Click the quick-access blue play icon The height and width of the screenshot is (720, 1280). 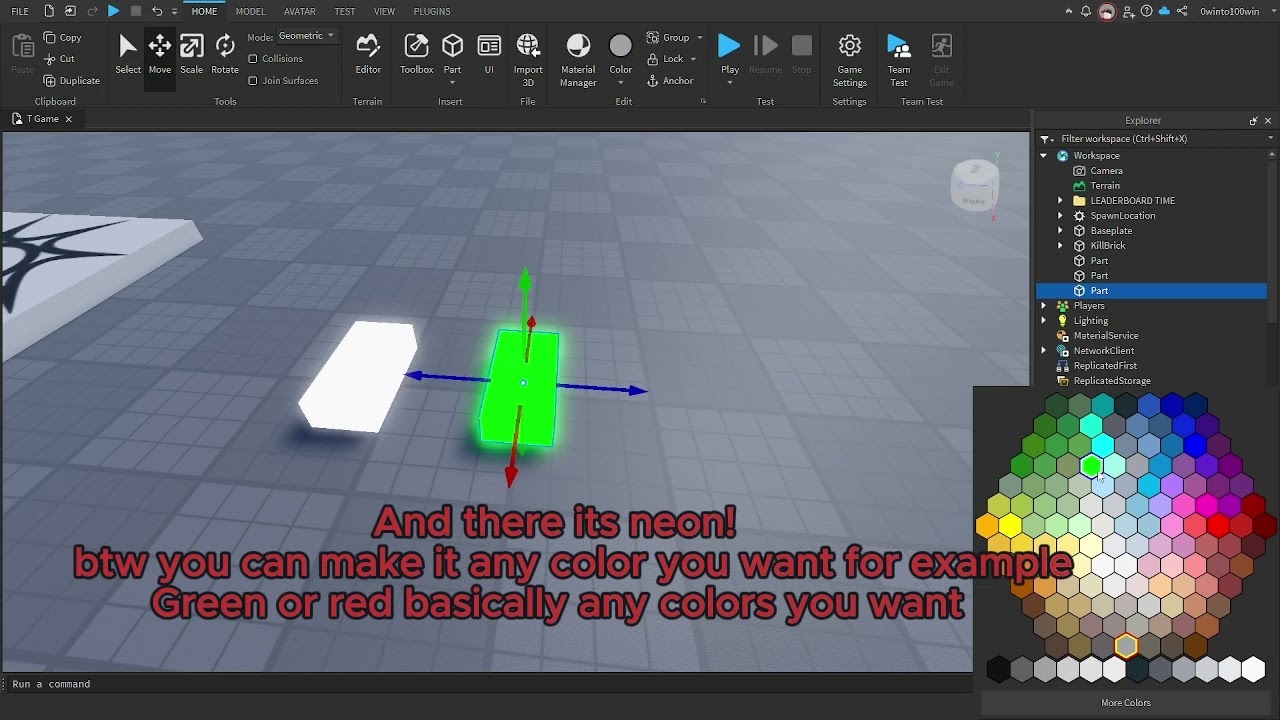(113, 11)
